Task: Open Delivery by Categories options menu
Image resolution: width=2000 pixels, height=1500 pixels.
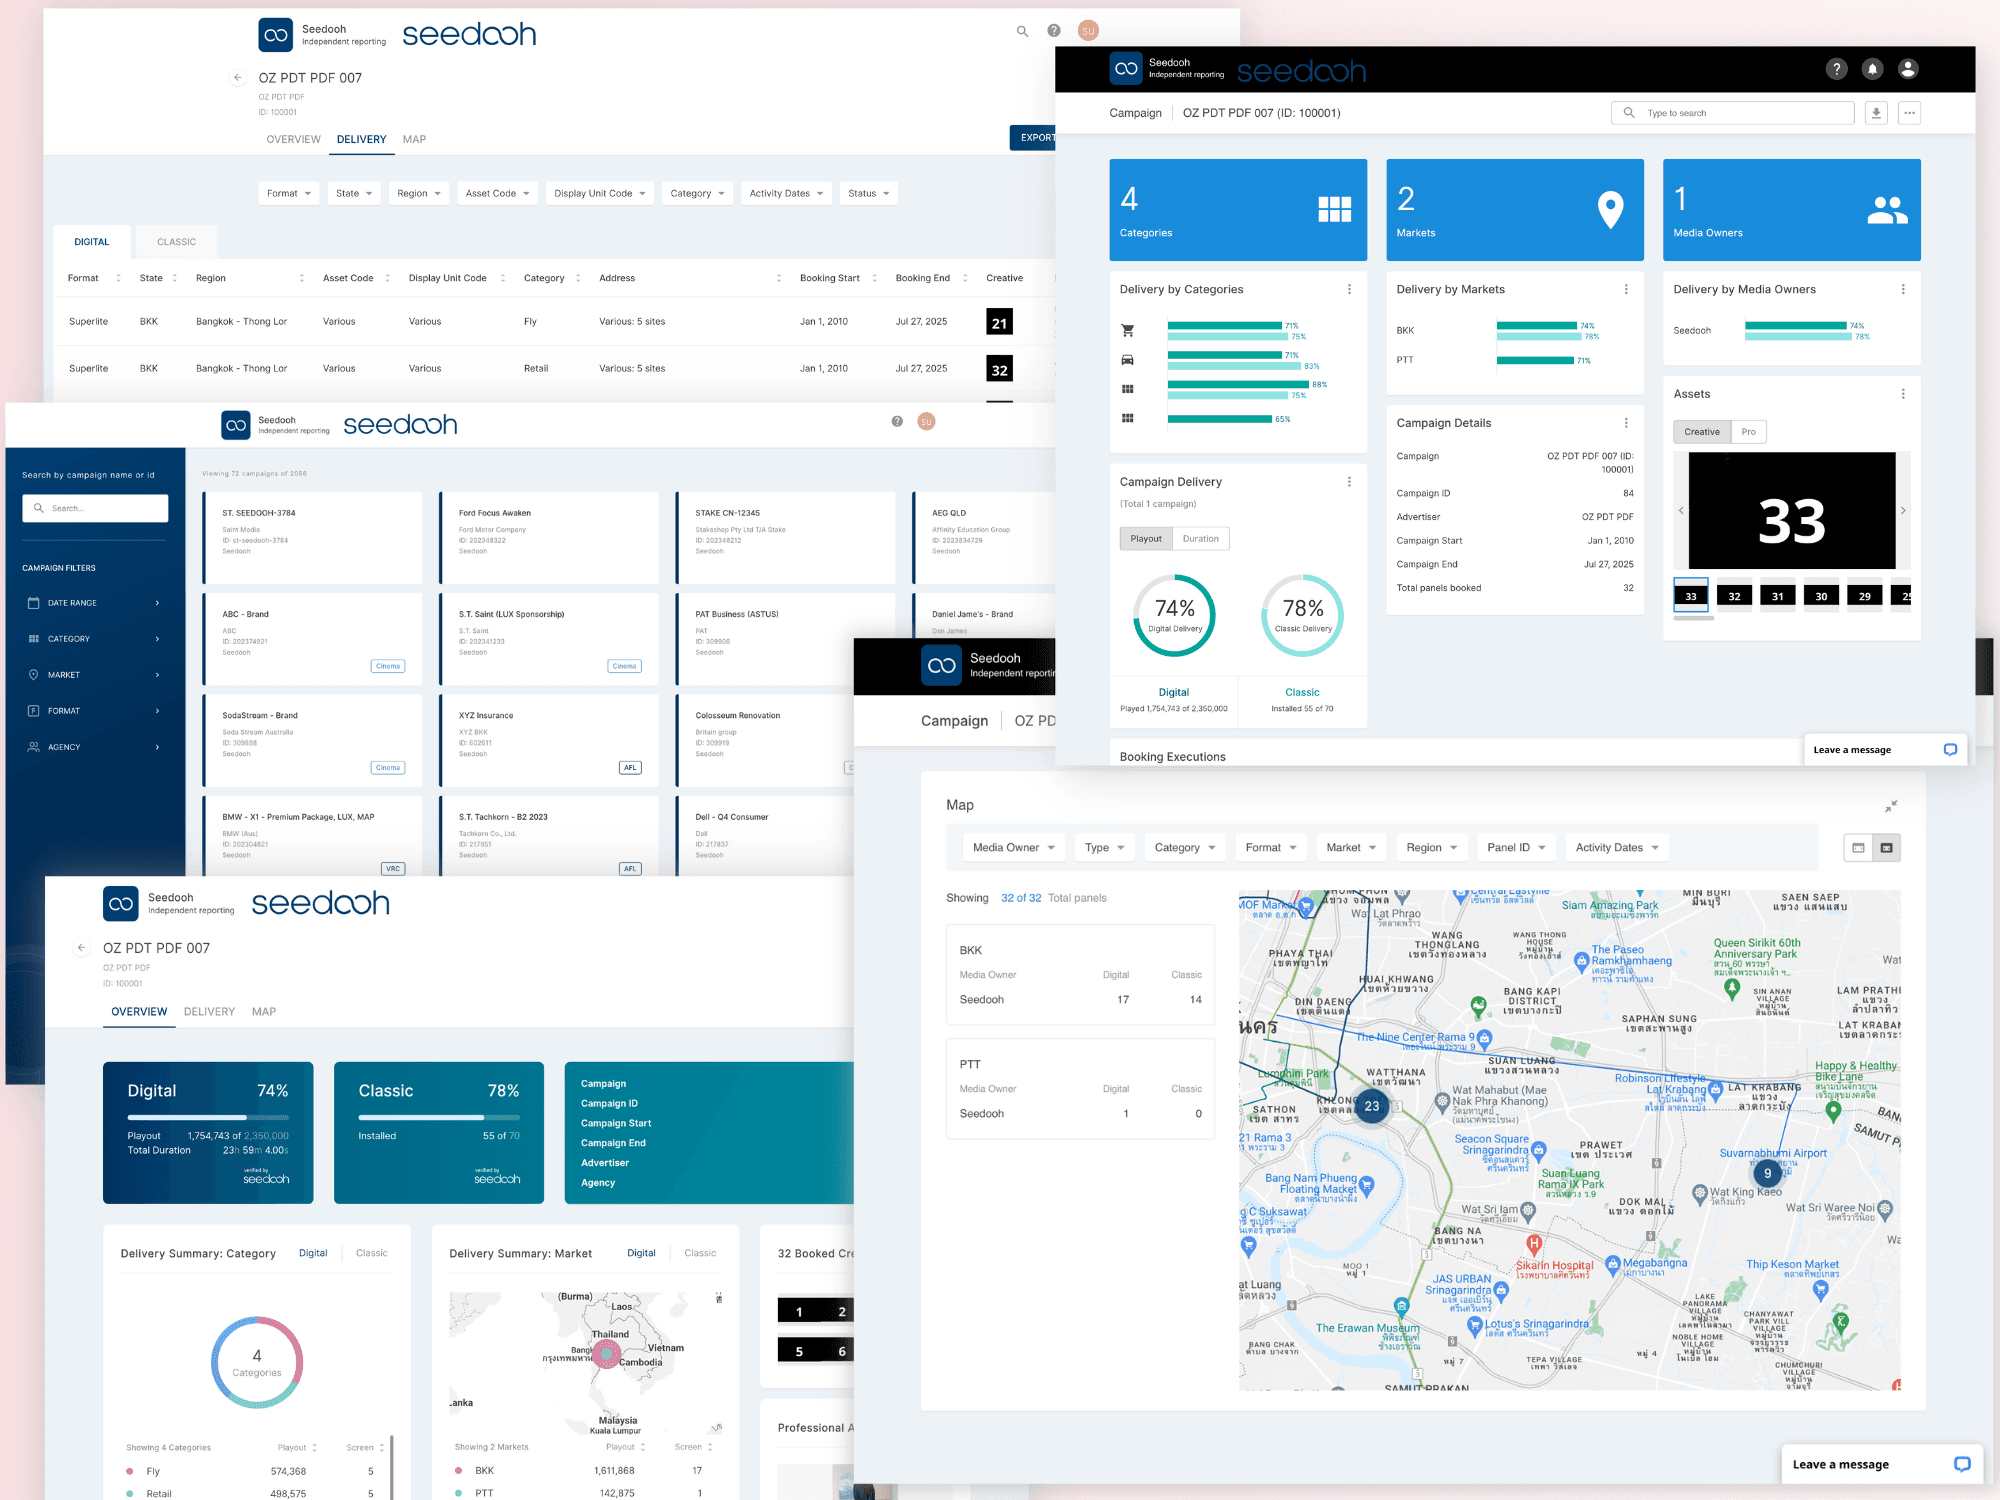Action: (x=1349, y=289)
